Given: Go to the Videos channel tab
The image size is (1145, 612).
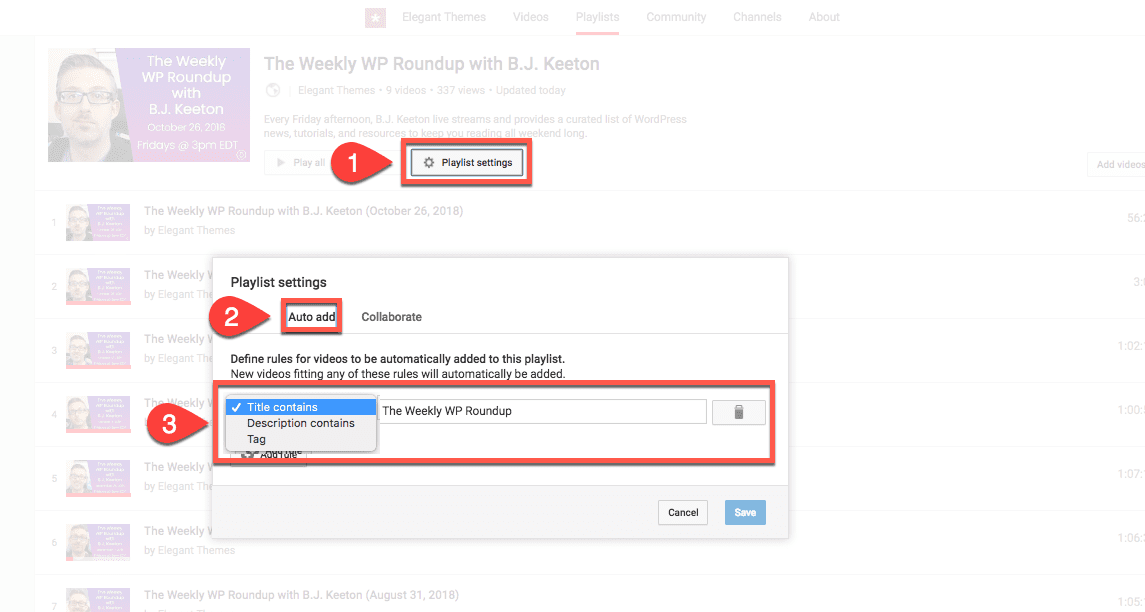Looking at the screenshot, I should coord(530,17).
